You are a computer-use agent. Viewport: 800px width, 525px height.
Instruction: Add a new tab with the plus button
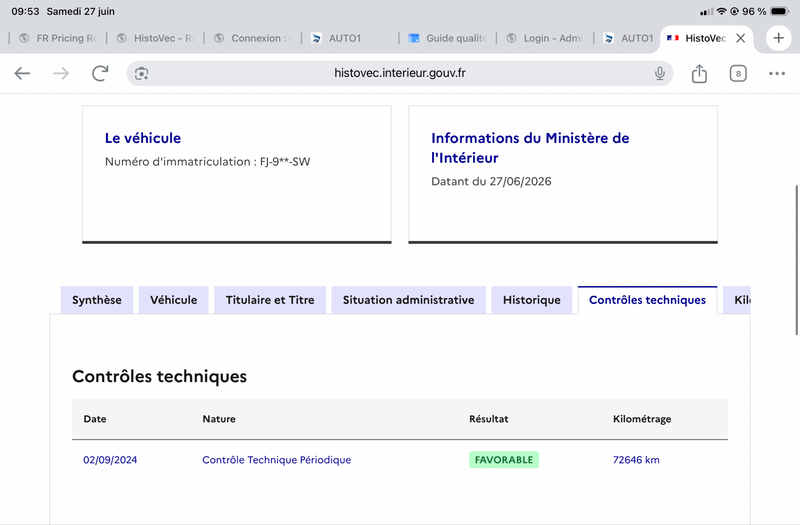point(778,38)
